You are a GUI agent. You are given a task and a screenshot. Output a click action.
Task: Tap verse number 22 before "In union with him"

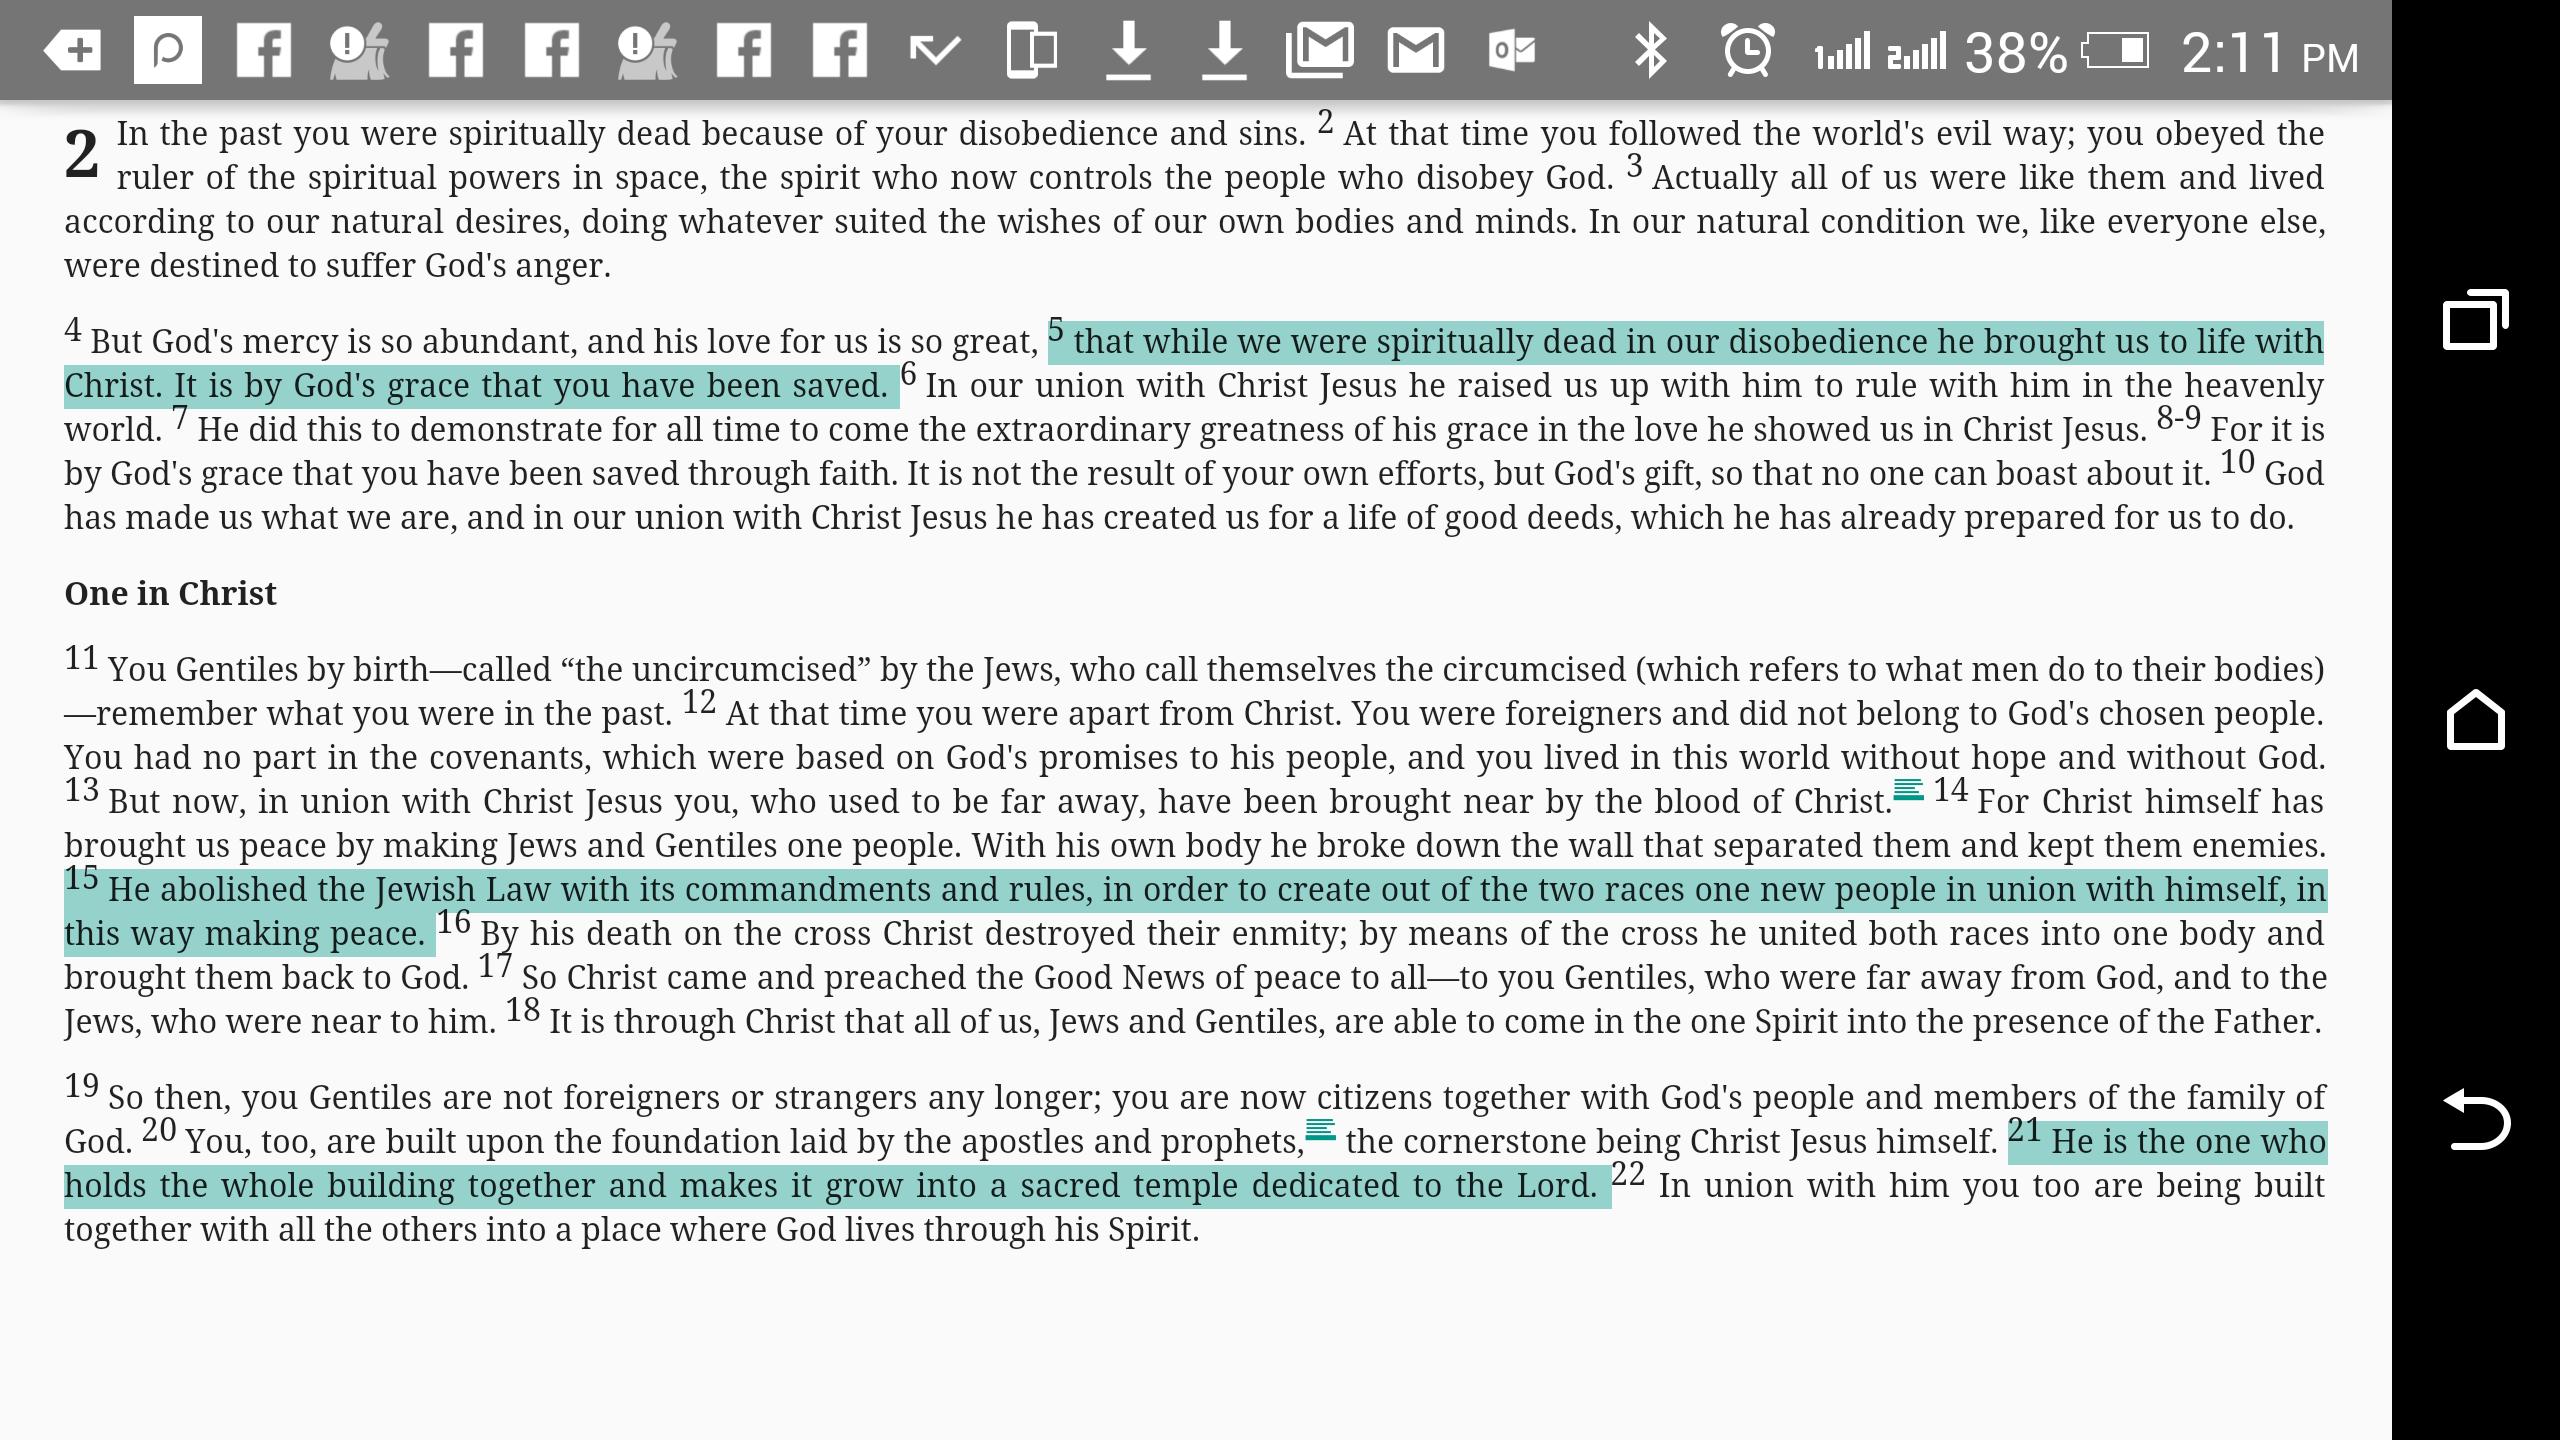1628,1174
